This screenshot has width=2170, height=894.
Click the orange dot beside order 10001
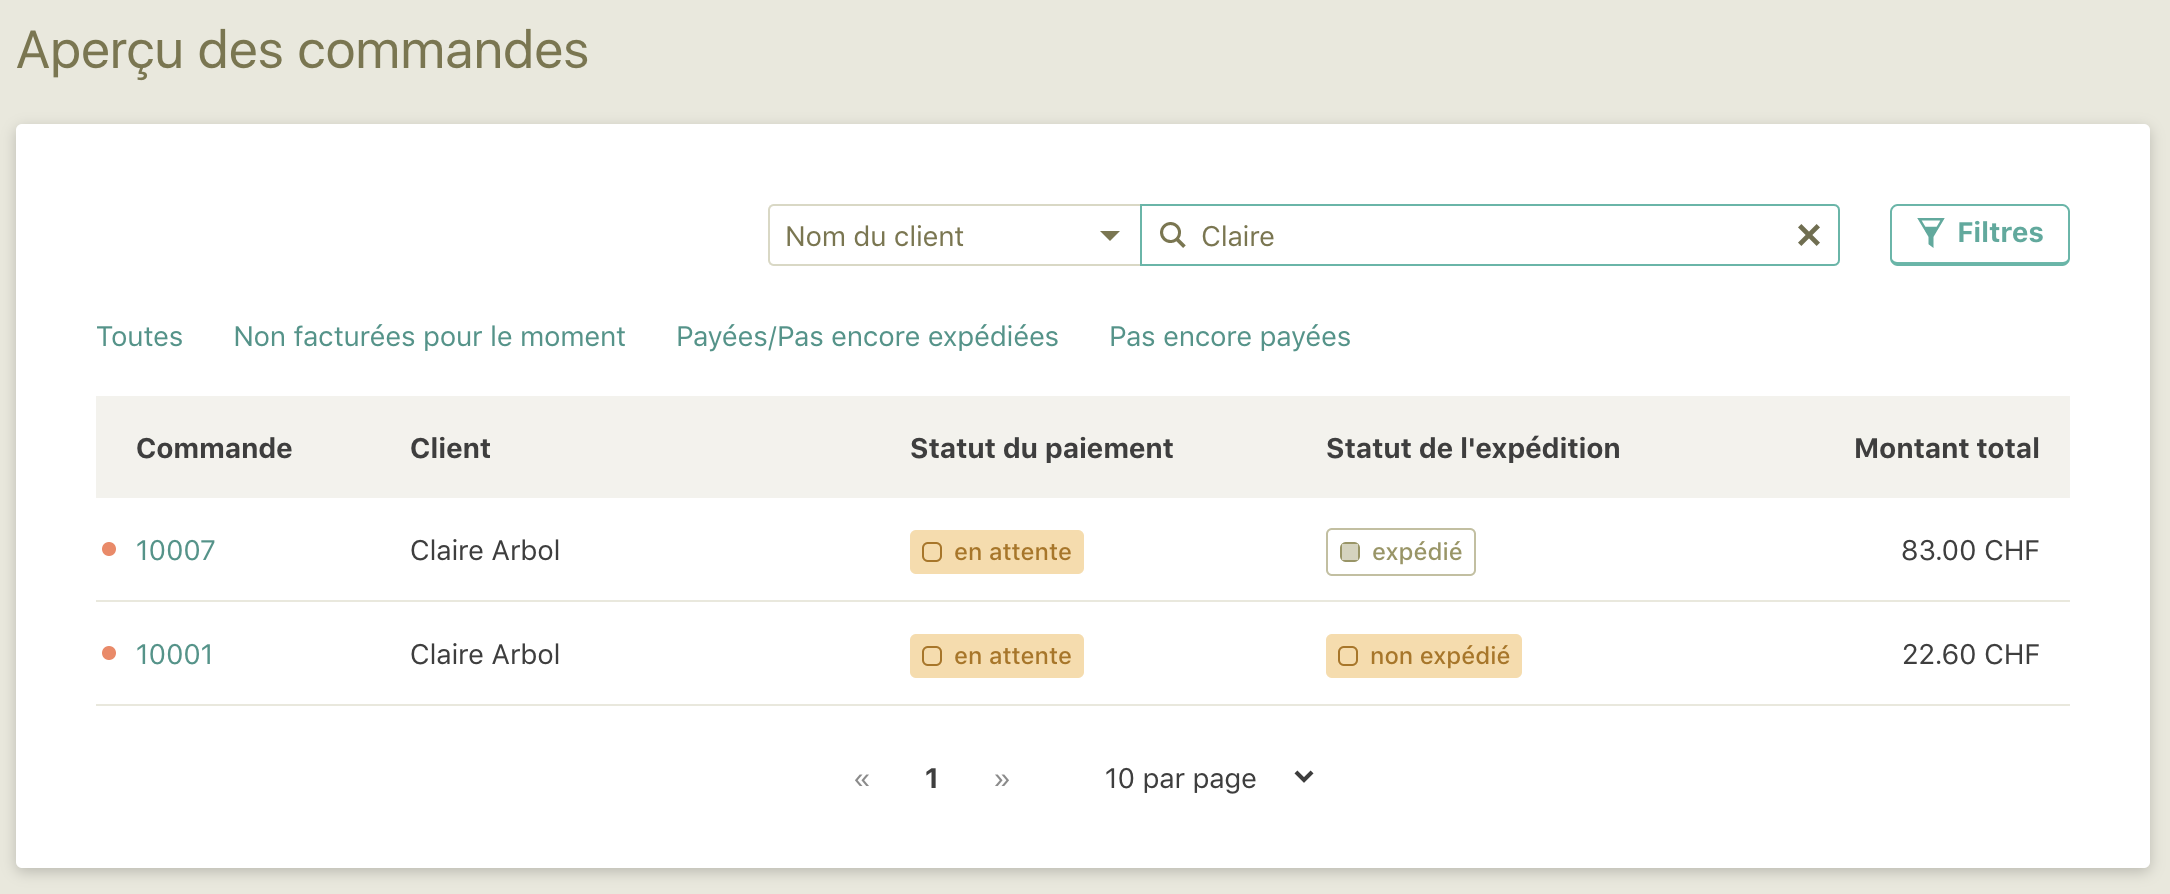pos(109,653)
